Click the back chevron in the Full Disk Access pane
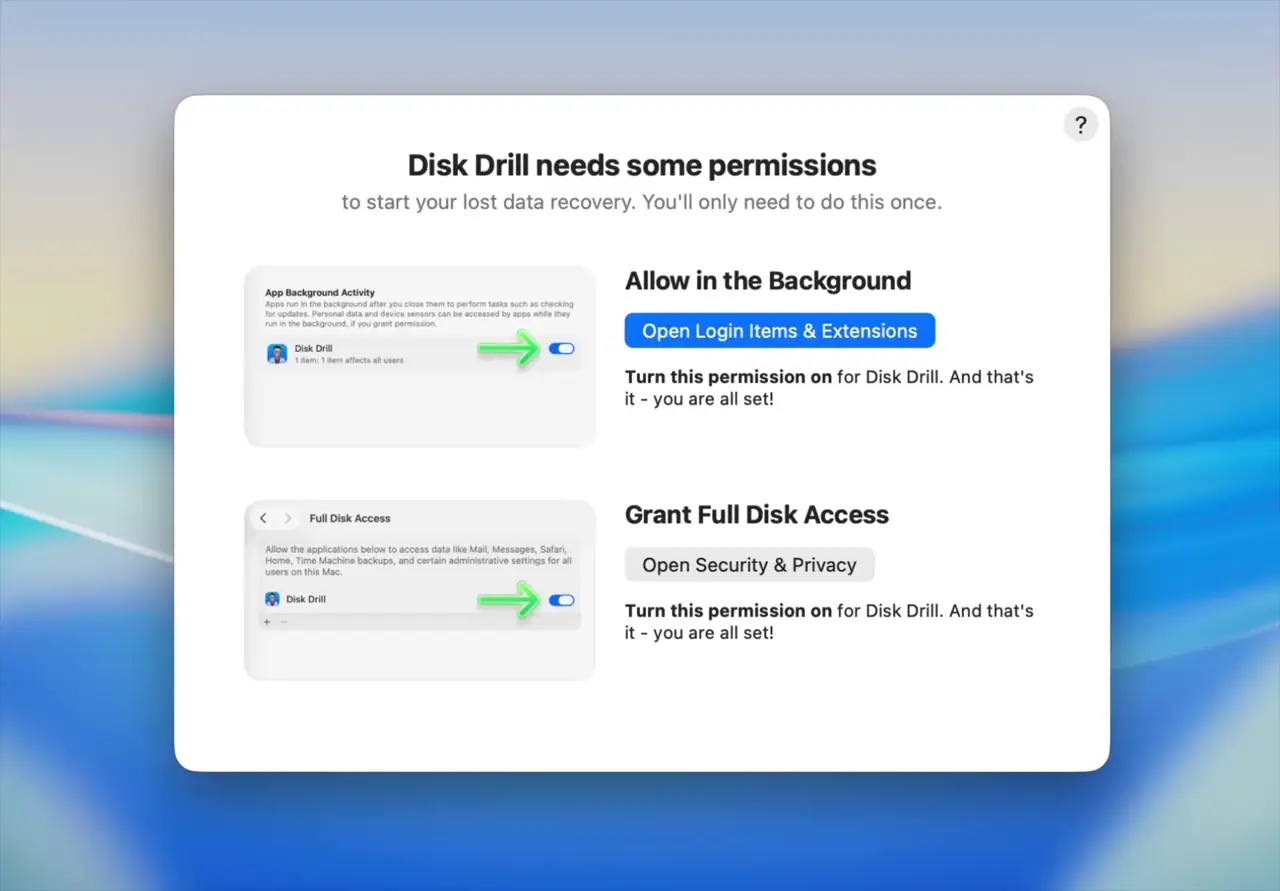Screen dimensions: 1280x891 [263, 518]
